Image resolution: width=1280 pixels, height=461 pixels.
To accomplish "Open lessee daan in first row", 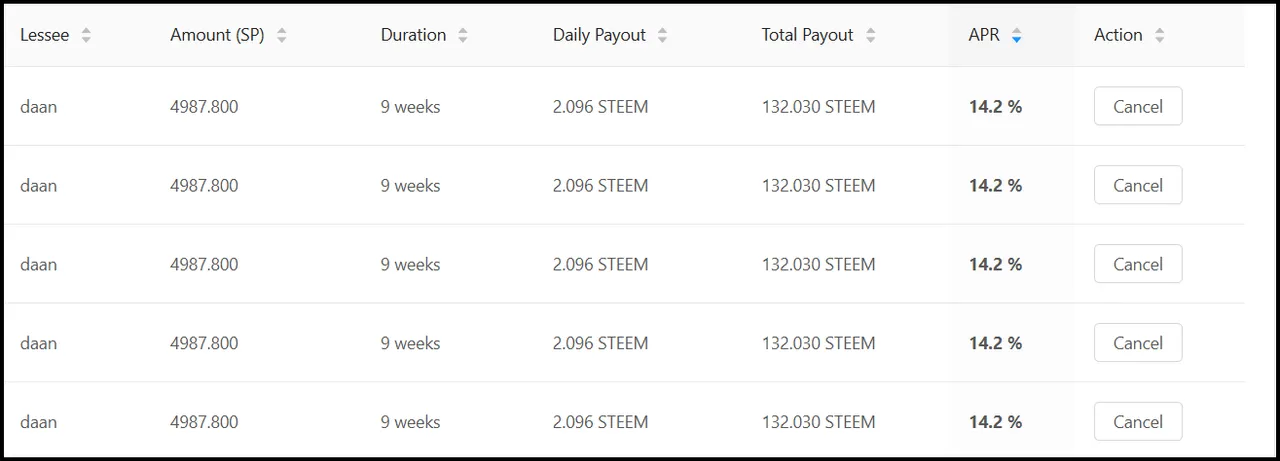I will click(x=38, y=106).
